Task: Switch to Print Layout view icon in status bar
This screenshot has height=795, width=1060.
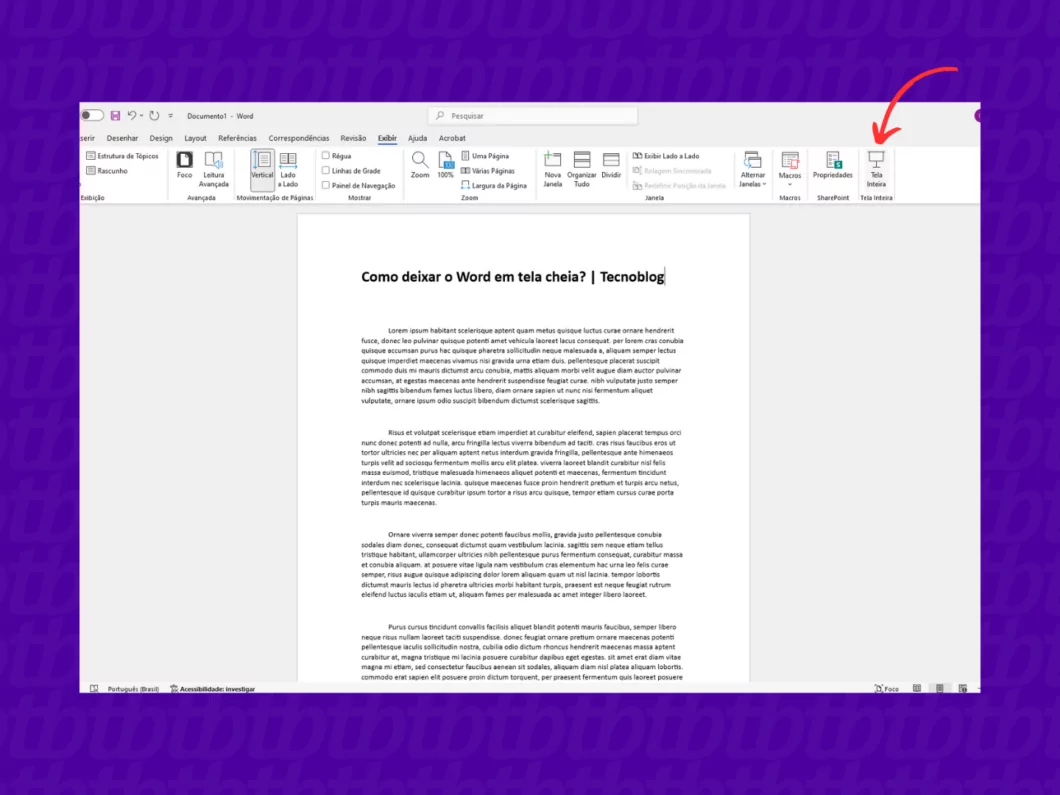Action: pyautogui.click(x=940, y=689)
